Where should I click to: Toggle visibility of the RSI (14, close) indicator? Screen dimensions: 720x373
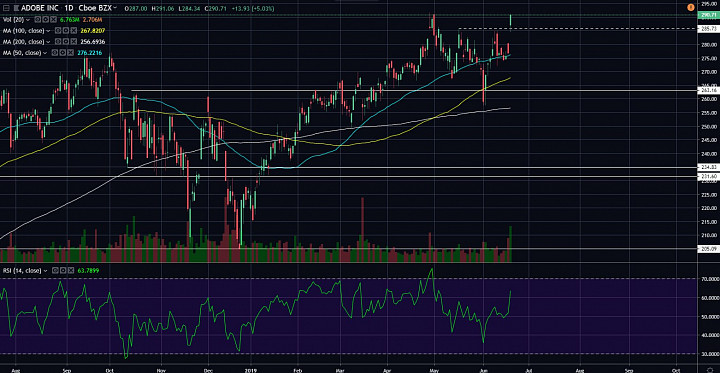[55, 271]
